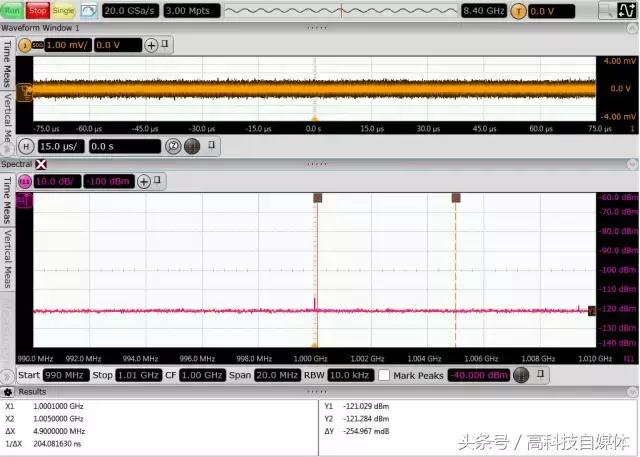Open the Vertical Meas side tab
The height and width of the screenshot is (457, 640).
[7, 108]
